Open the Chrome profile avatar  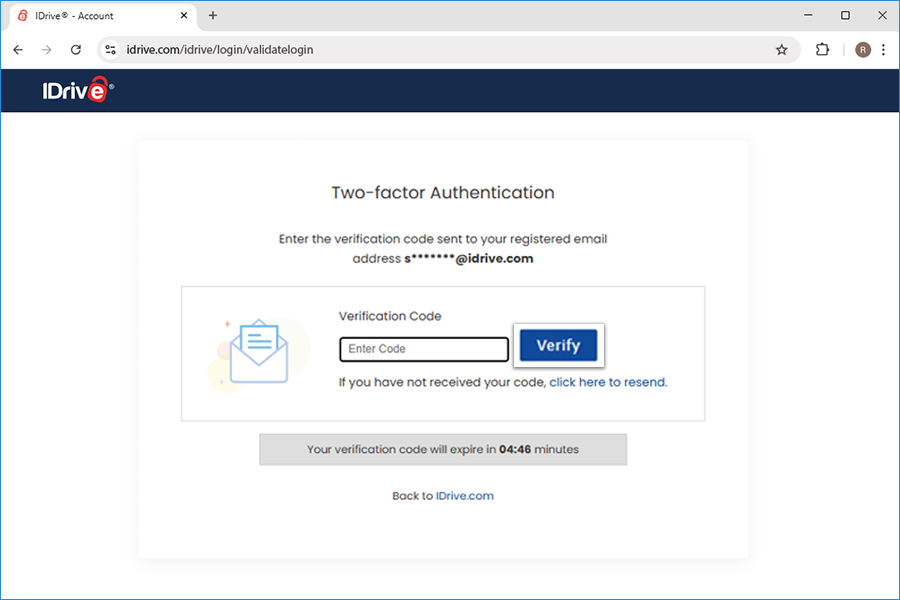tap(863, 50)
